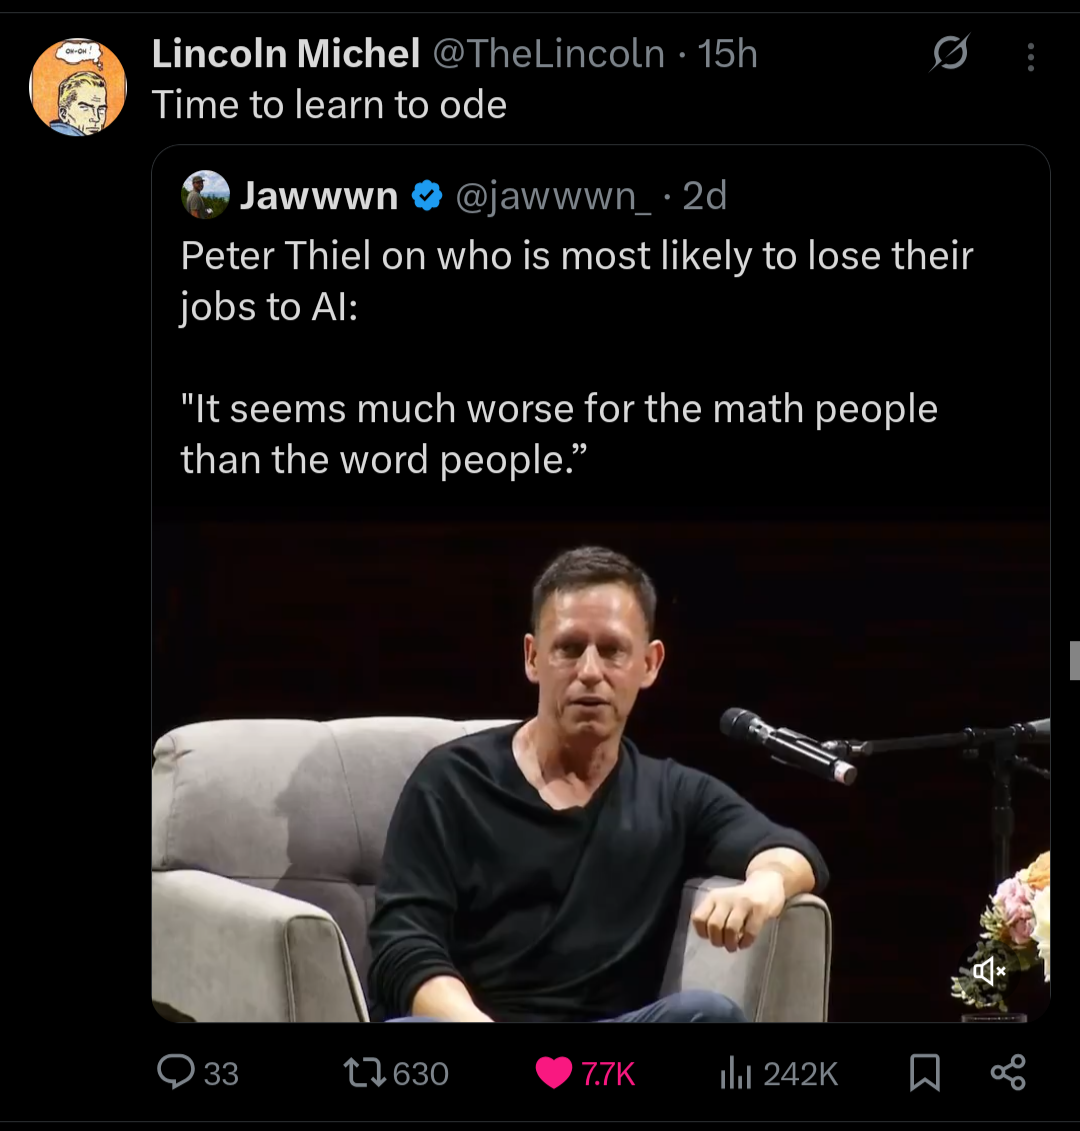Viewport: 1080px width, 1131px height.
Task: Click the @TheLincoln handle
Action: click(x=548, y=54)
